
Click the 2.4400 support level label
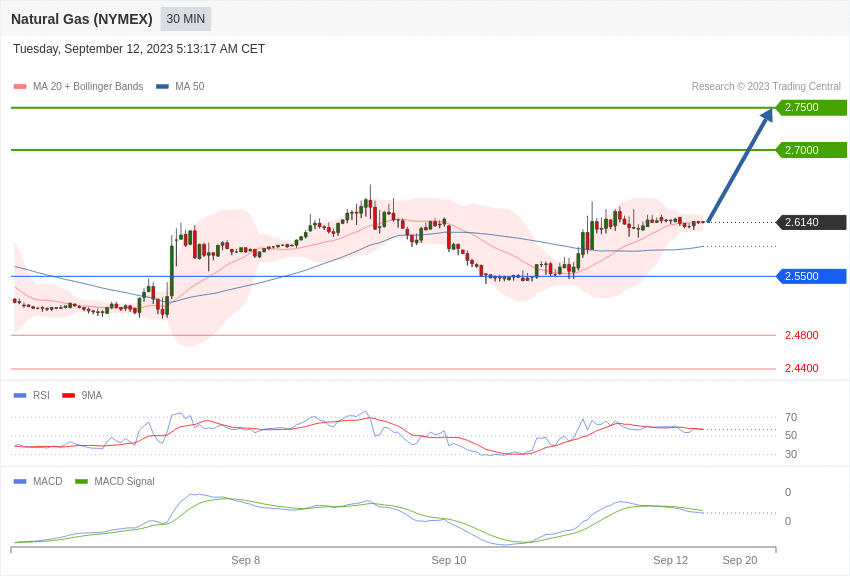[x=801, y=368]
